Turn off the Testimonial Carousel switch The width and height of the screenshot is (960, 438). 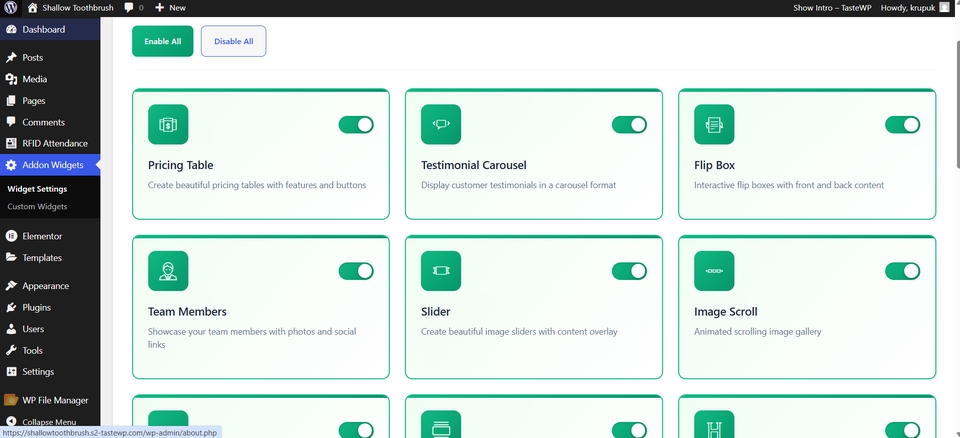[629, 125]
